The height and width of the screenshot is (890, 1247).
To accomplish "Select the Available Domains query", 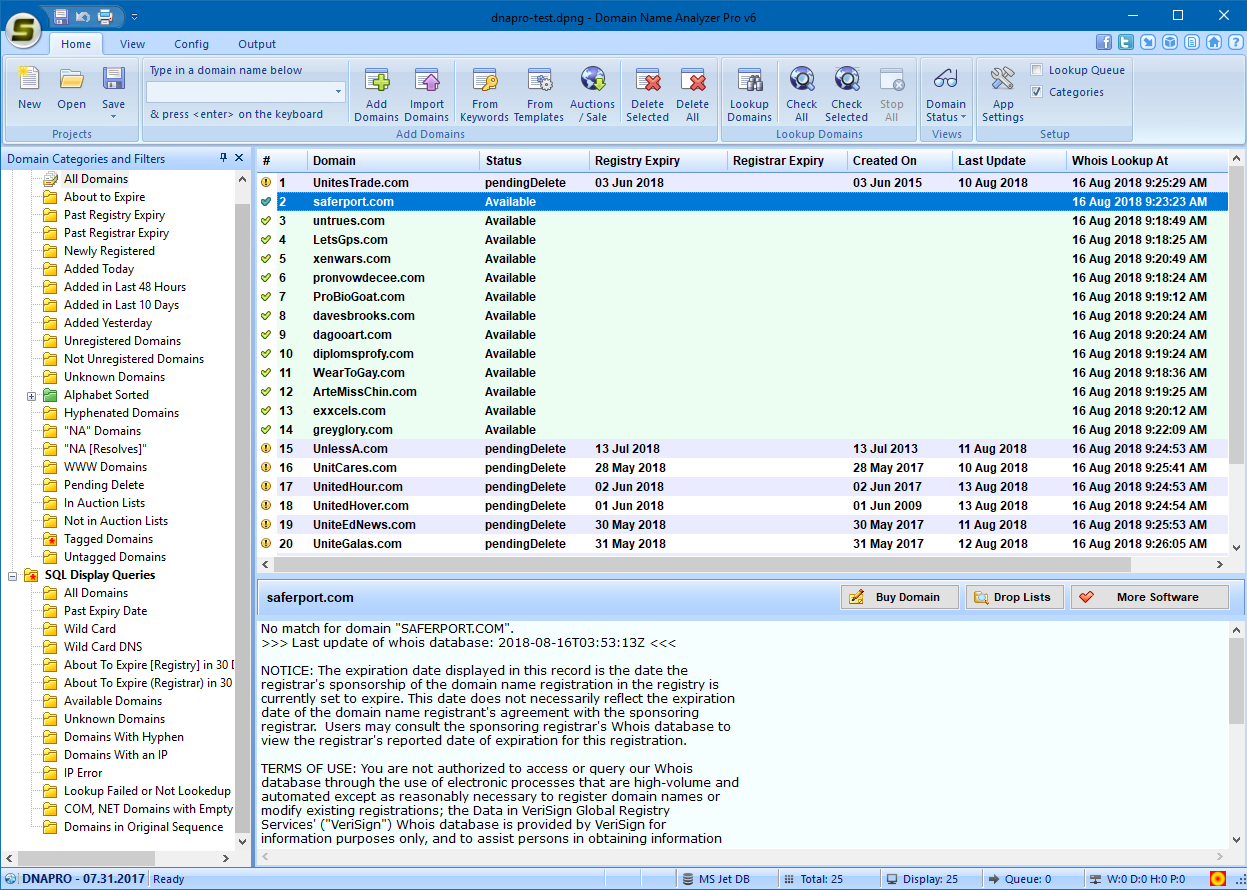I will [x=113, y=701].
